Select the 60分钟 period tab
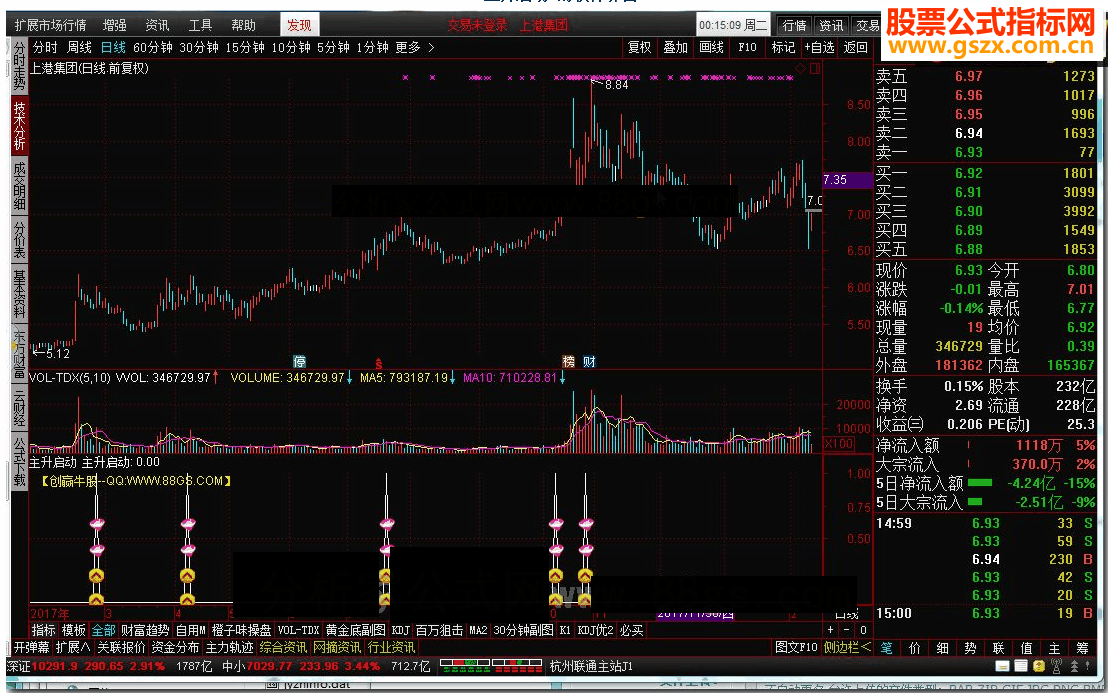1108x693 pixels. [153, 47]
